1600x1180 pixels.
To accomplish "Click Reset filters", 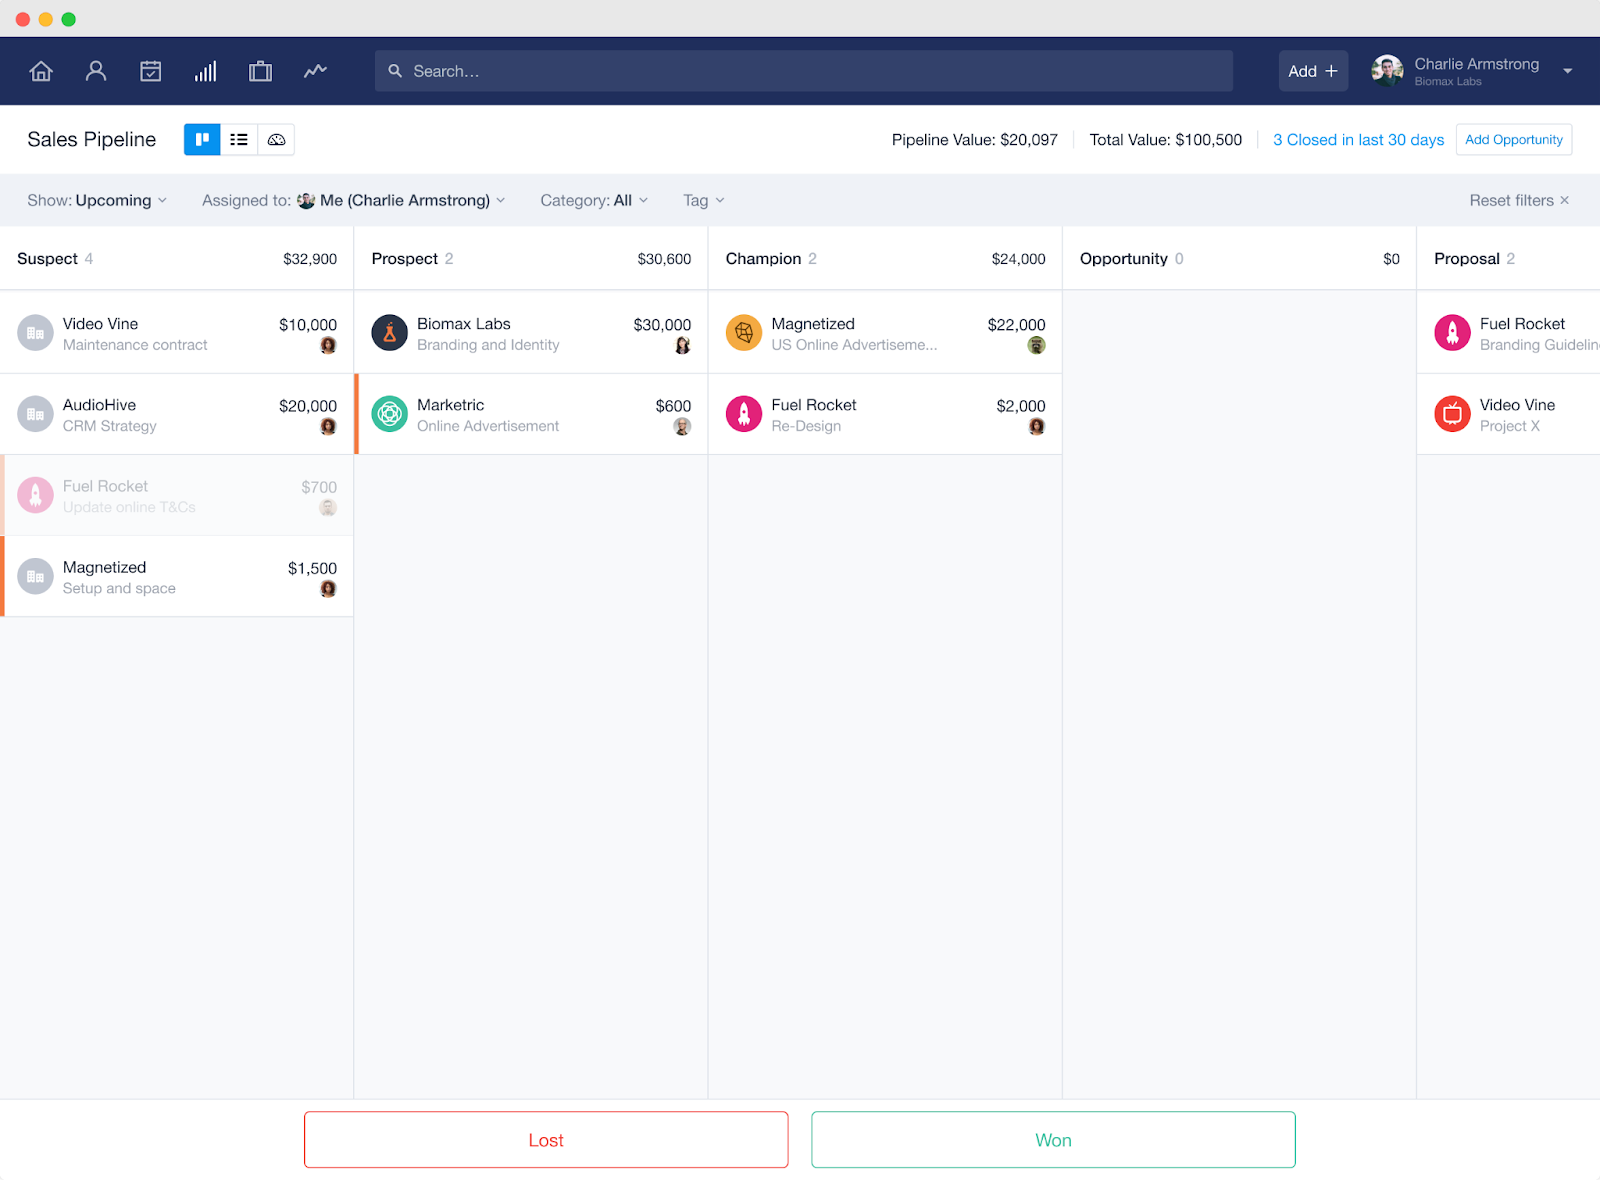I will click(1519, 200).
